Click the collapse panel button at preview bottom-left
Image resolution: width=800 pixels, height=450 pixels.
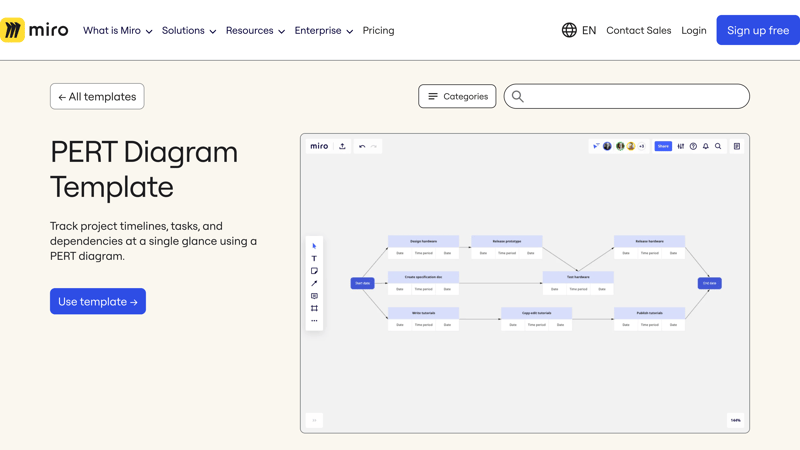pos(314,420)
